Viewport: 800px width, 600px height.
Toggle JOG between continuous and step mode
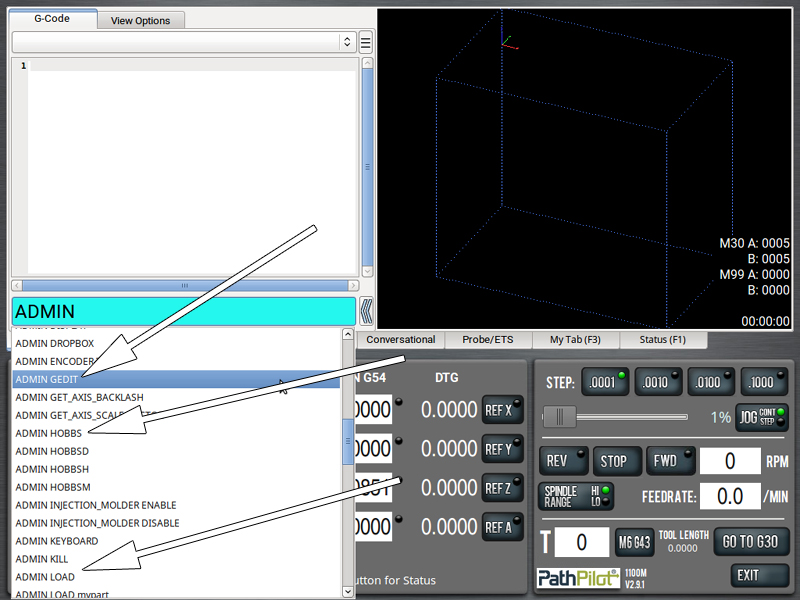pos(761,417)
